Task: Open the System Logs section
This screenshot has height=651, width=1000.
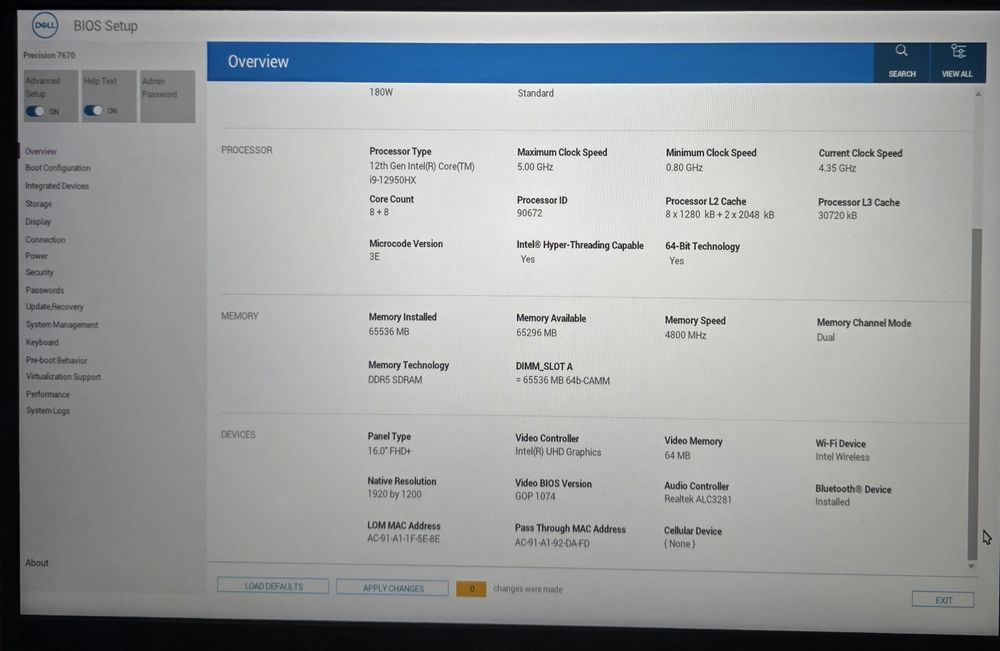Action: (x=48, y=411)
